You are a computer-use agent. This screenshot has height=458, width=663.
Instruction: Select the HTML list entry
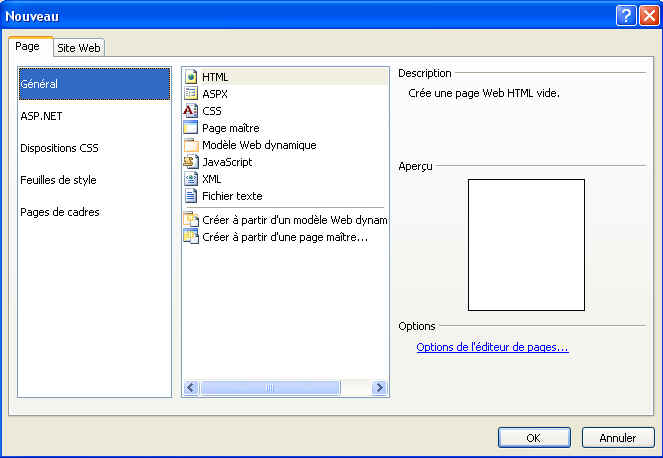coord(285,77)
